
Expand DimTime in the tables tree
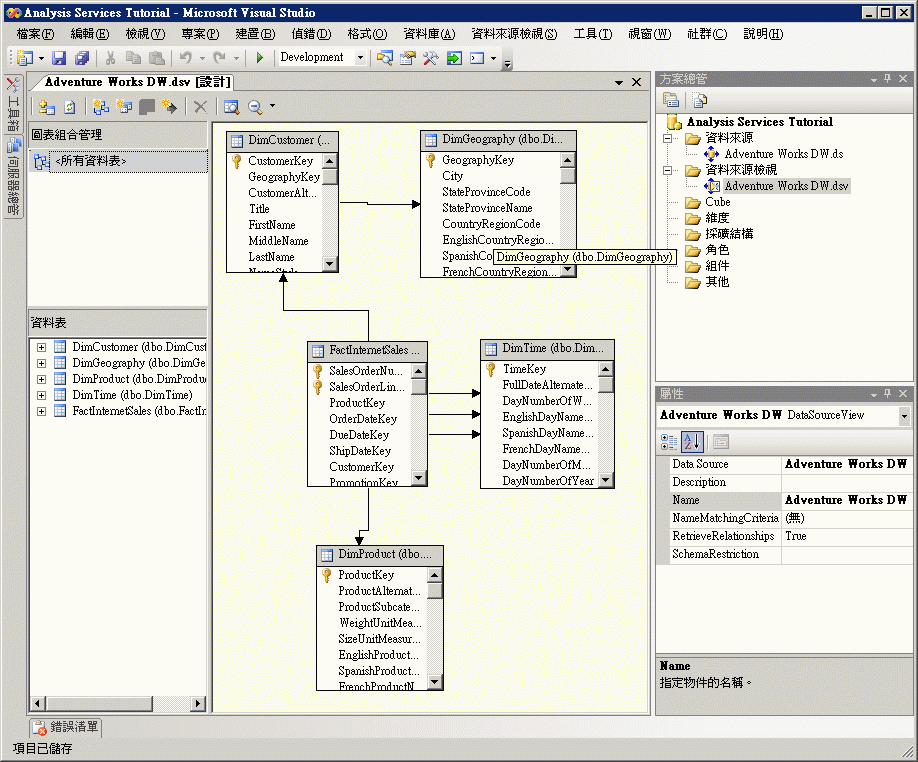42,395
